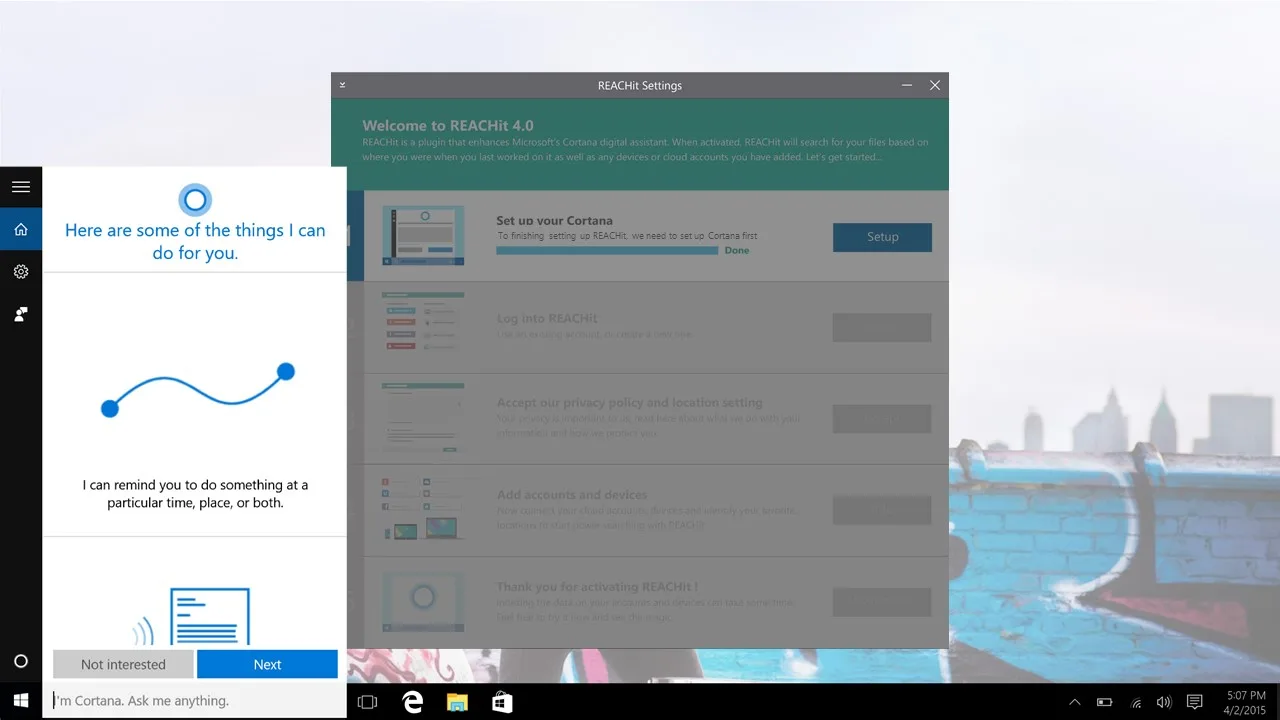
Task: Close the REACHit Settings window
Action: coord(935,85)
